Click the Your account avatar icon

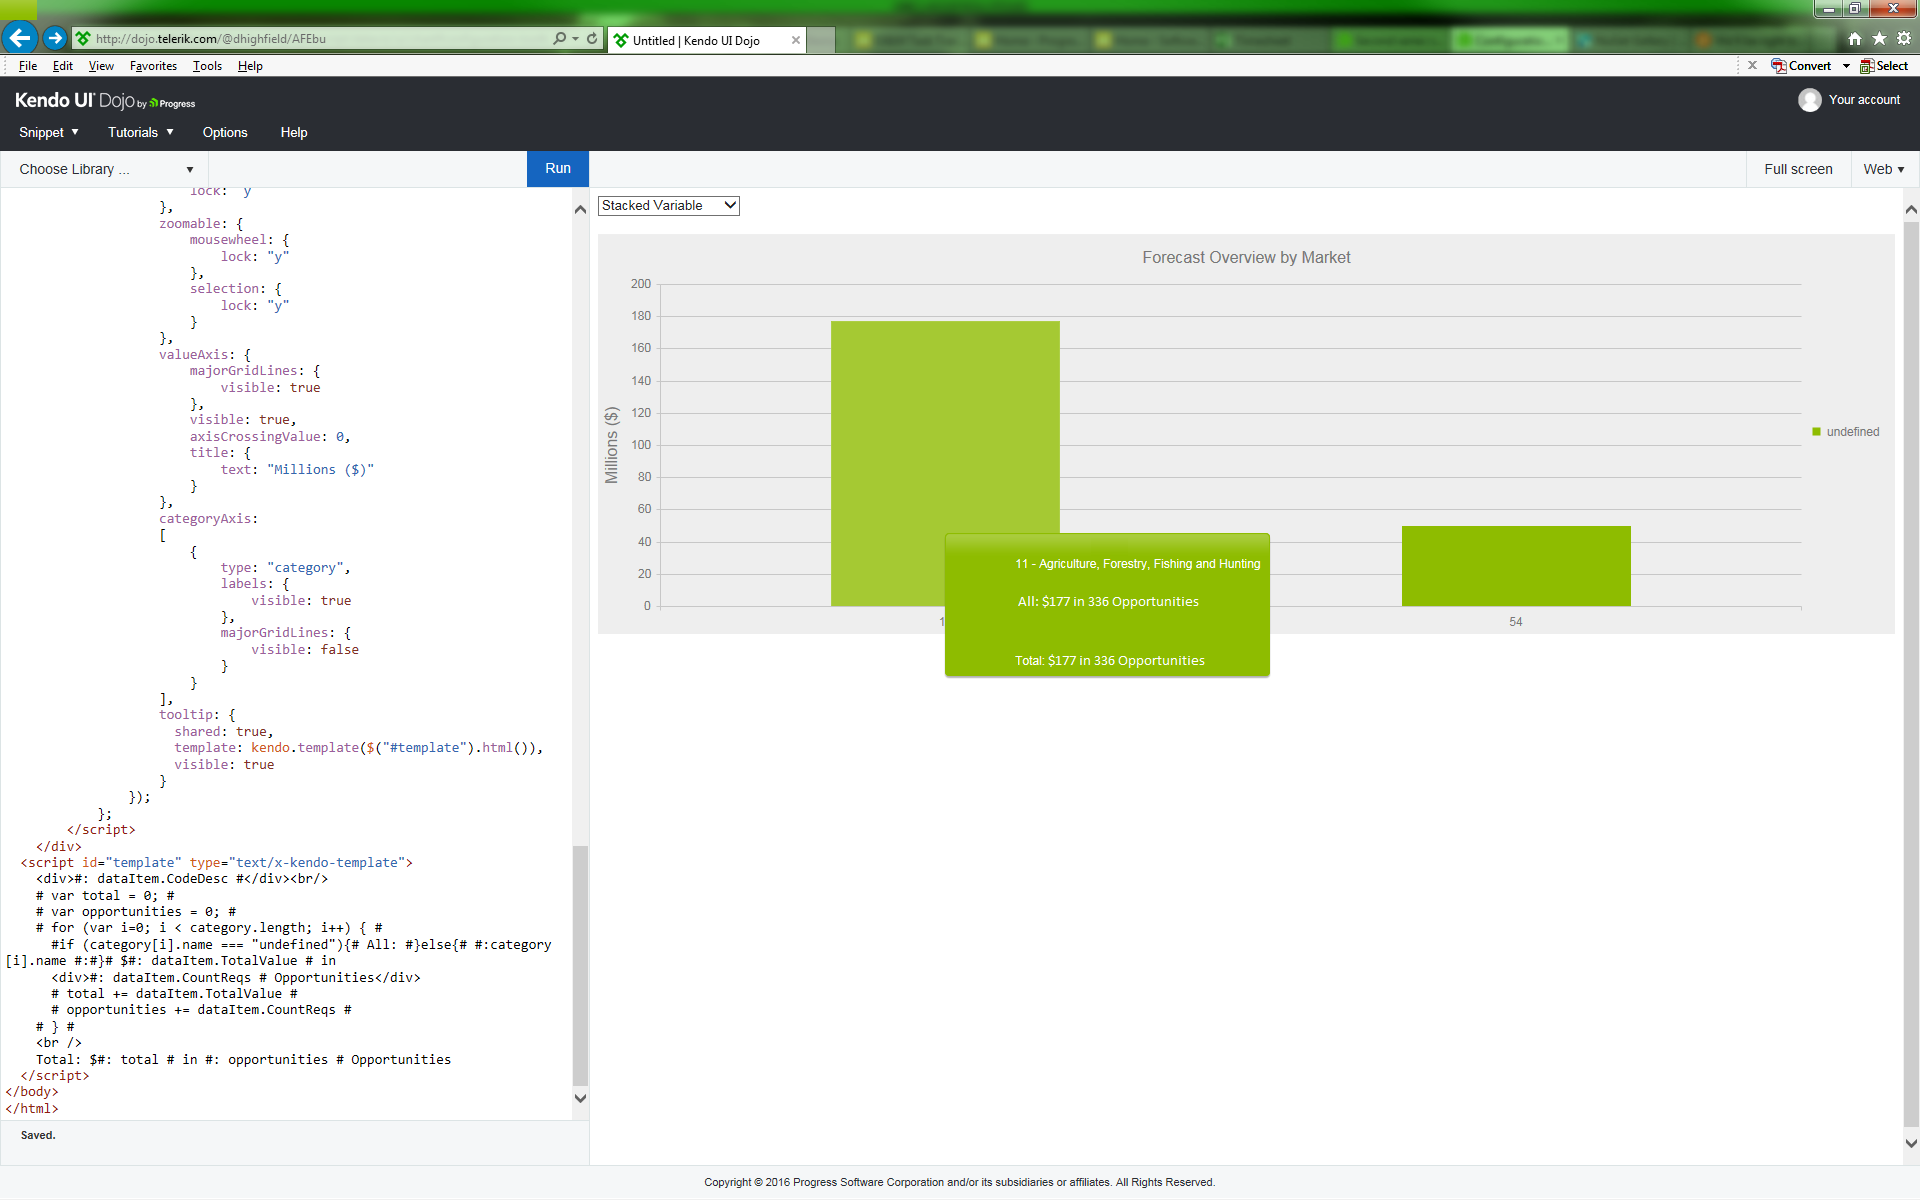[1809, 100]
